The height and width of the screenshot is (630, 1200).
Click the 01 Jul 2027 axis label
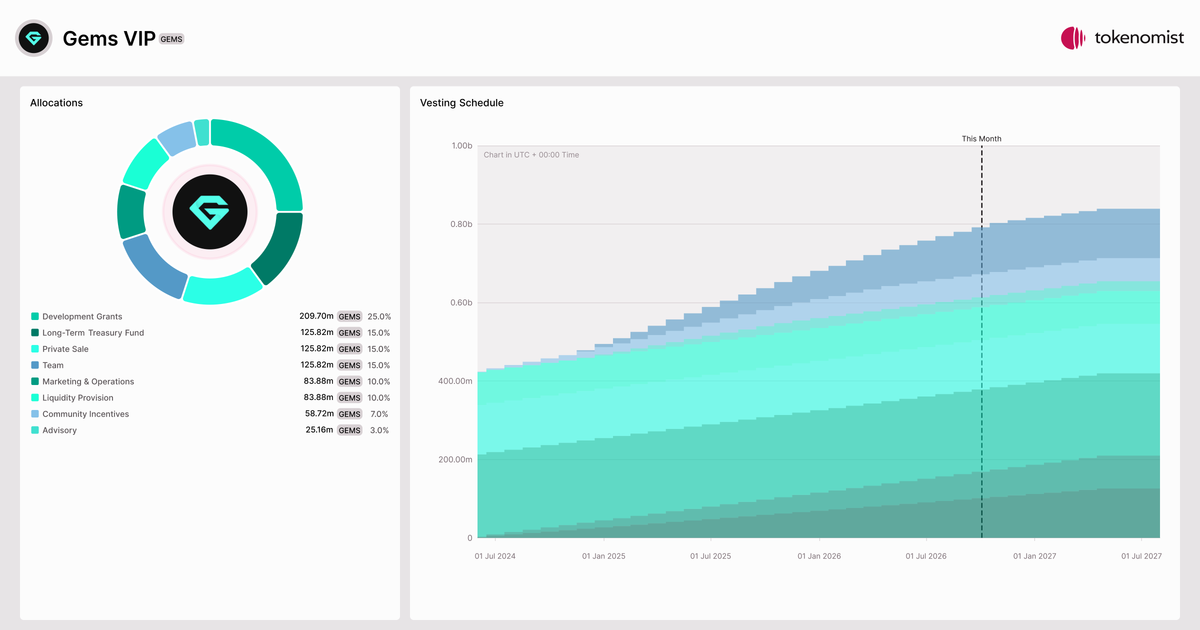tap(1140, 555)
